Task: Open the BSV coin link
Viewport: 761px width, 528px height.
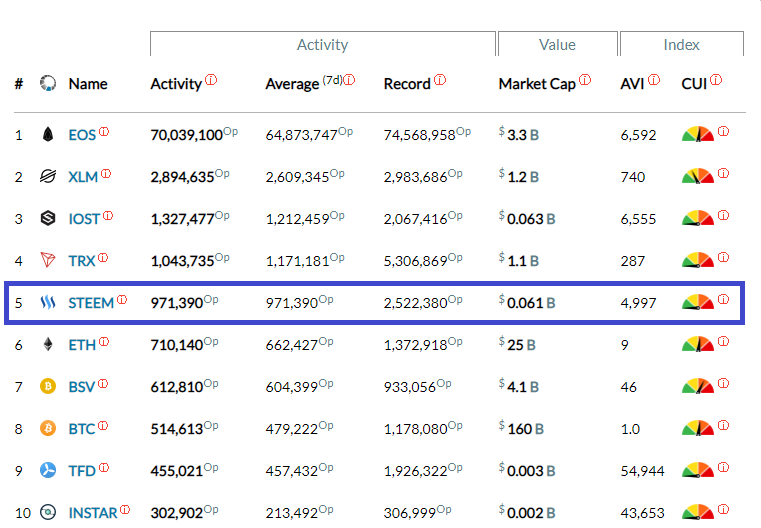Action: pos(82,387)
